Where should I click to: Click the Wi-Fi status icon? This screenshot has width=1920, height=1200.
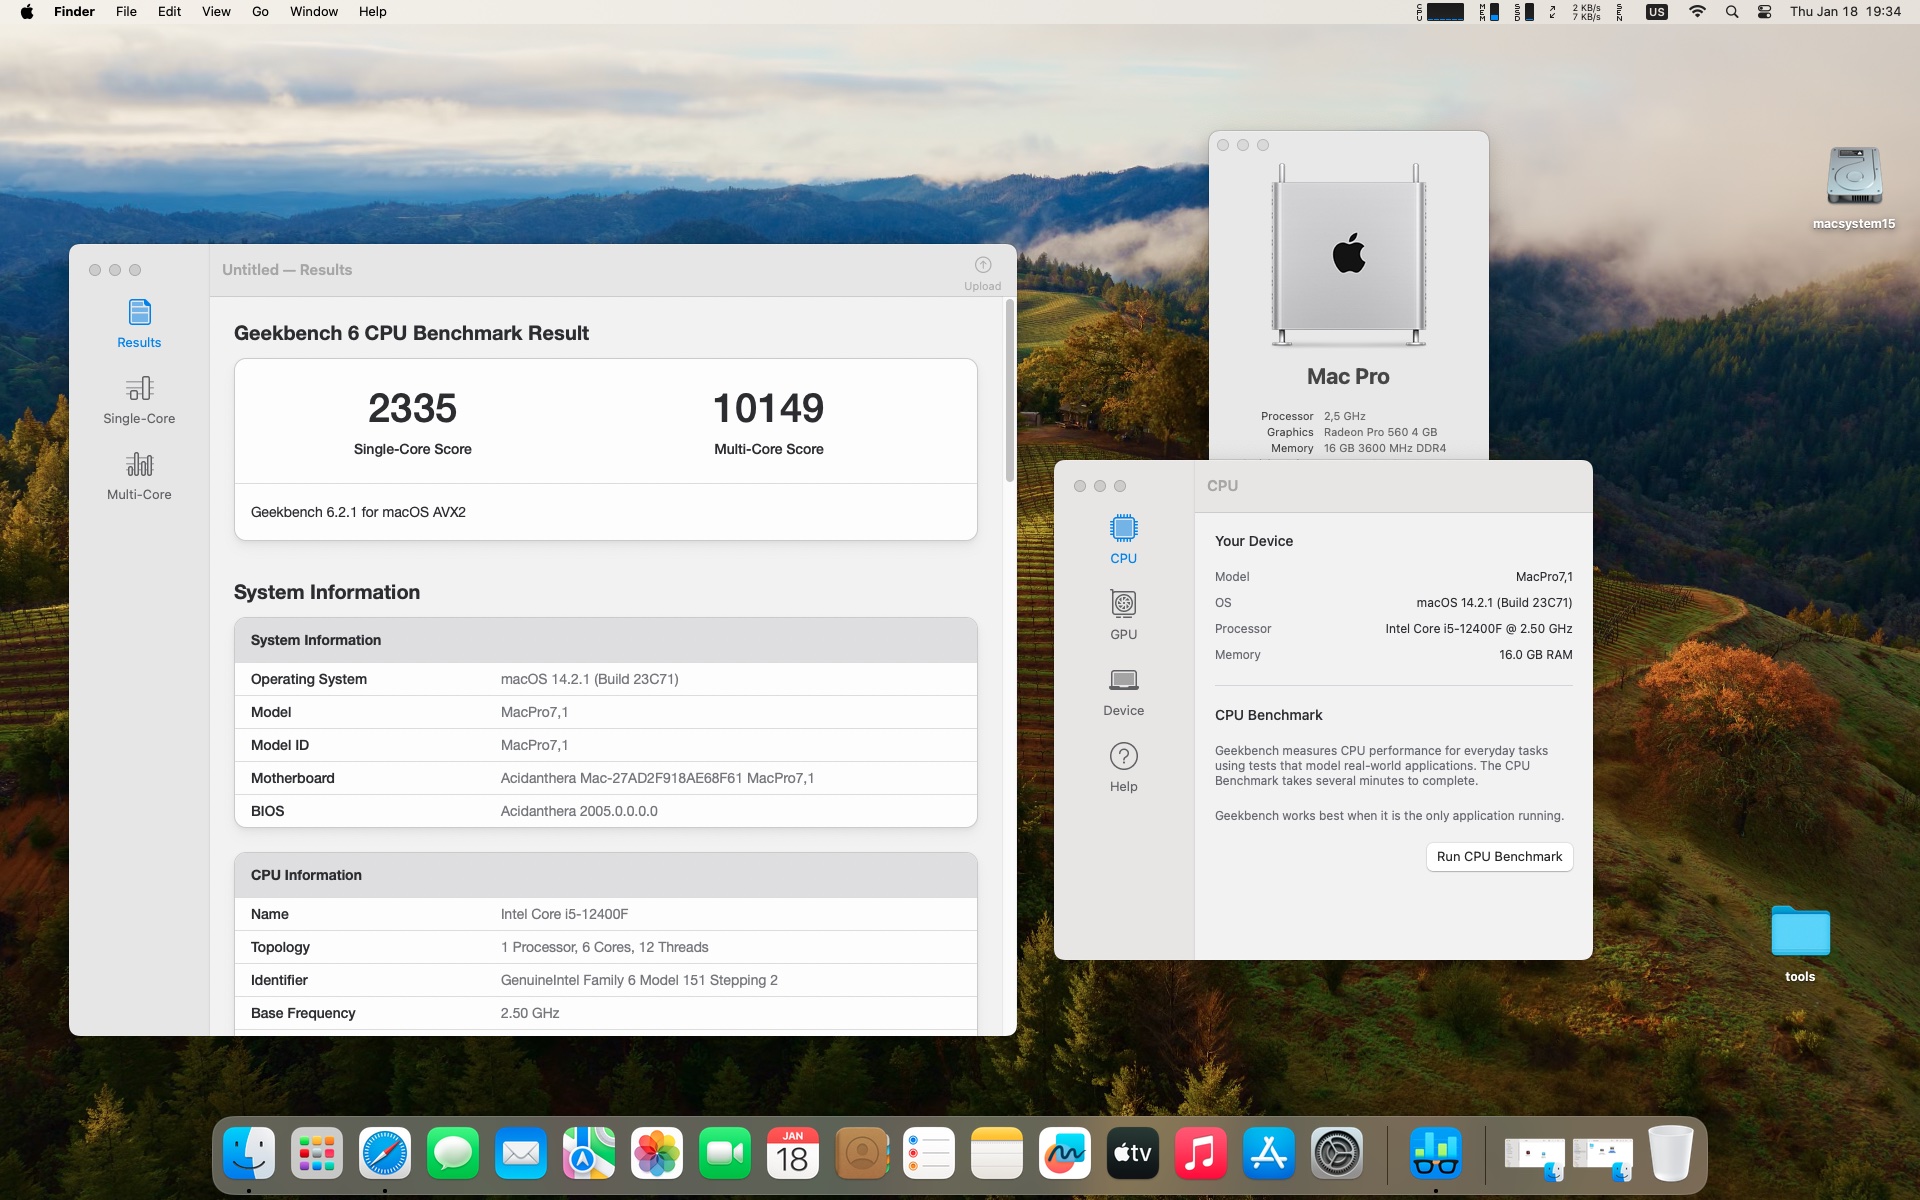pos(1697,12)
